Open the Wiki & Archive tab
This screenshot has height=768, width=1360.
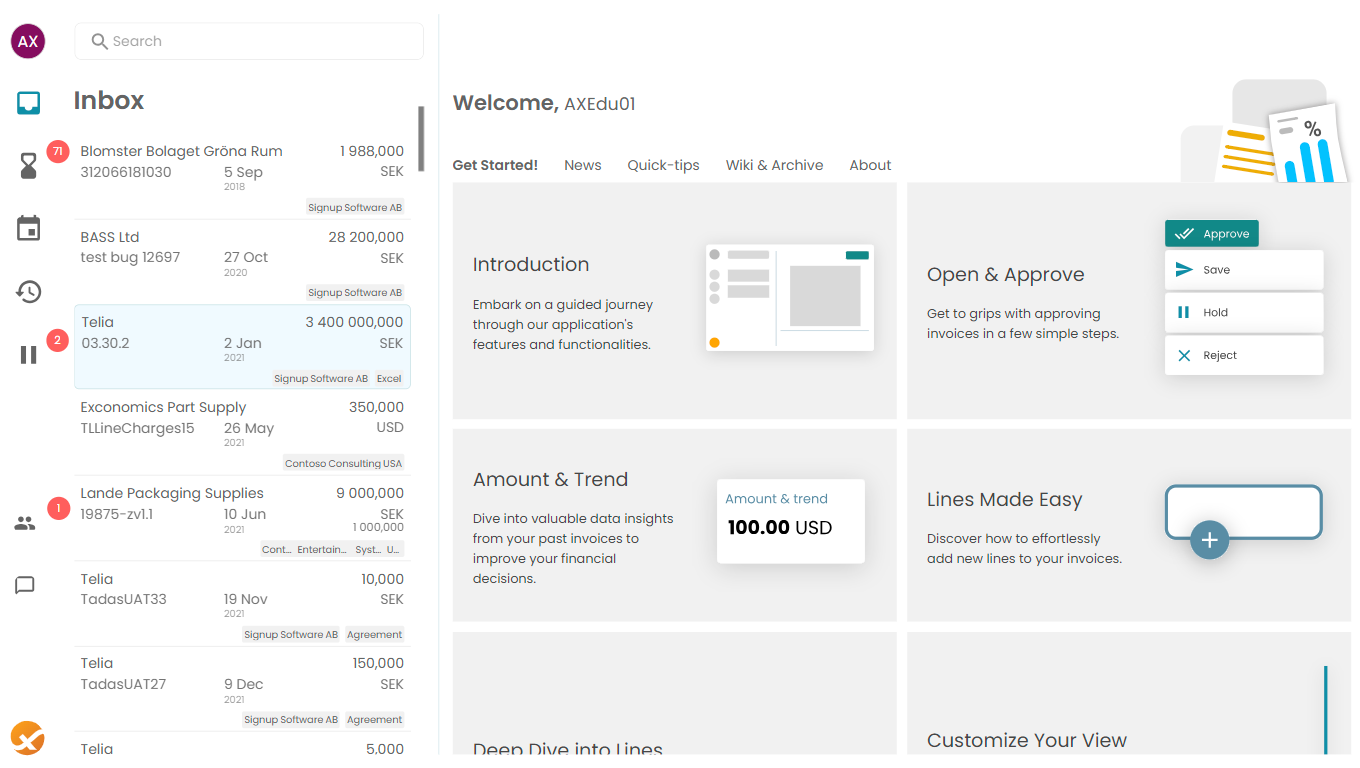click(775, 165)
